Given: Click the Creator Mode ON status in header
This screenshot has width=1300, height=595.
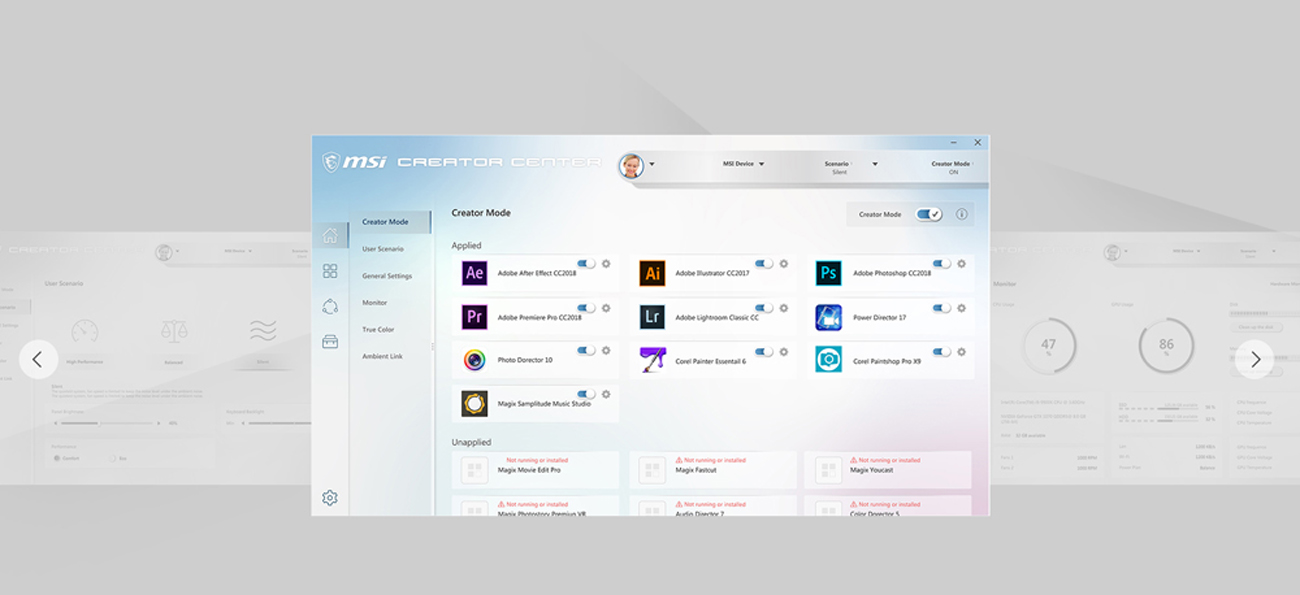Looking at the screenshot, I should tap(952, 168).
